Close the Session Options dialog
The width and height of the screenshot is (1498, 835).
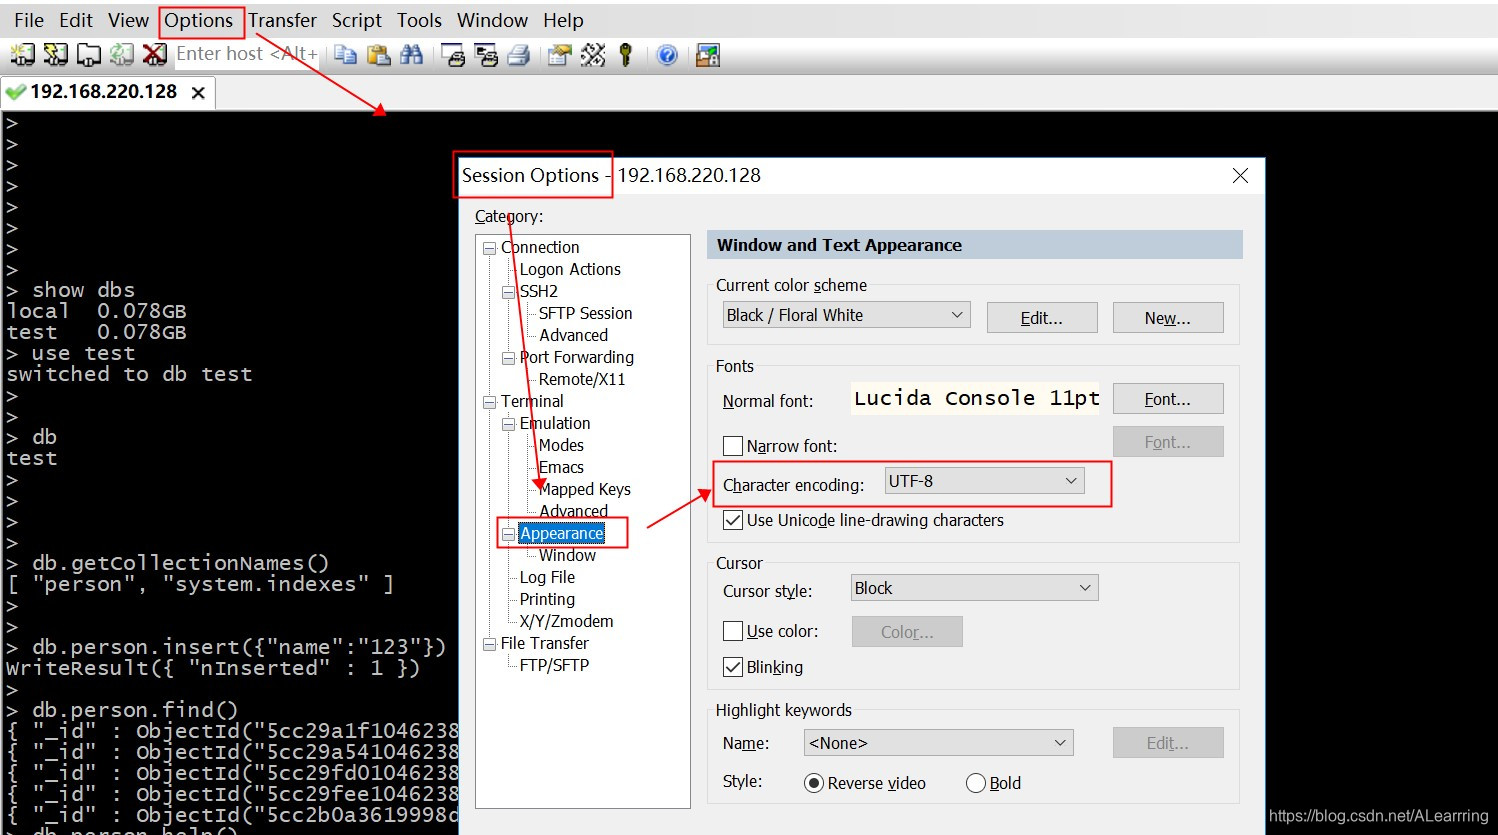point(1240,175)
